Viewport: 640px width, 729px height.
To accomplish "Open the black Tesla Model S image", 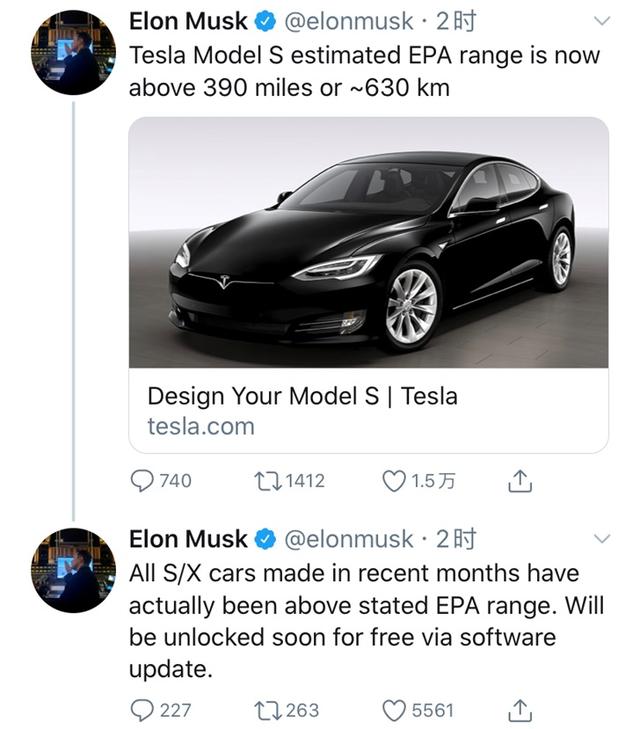I will tap(368, 242).
